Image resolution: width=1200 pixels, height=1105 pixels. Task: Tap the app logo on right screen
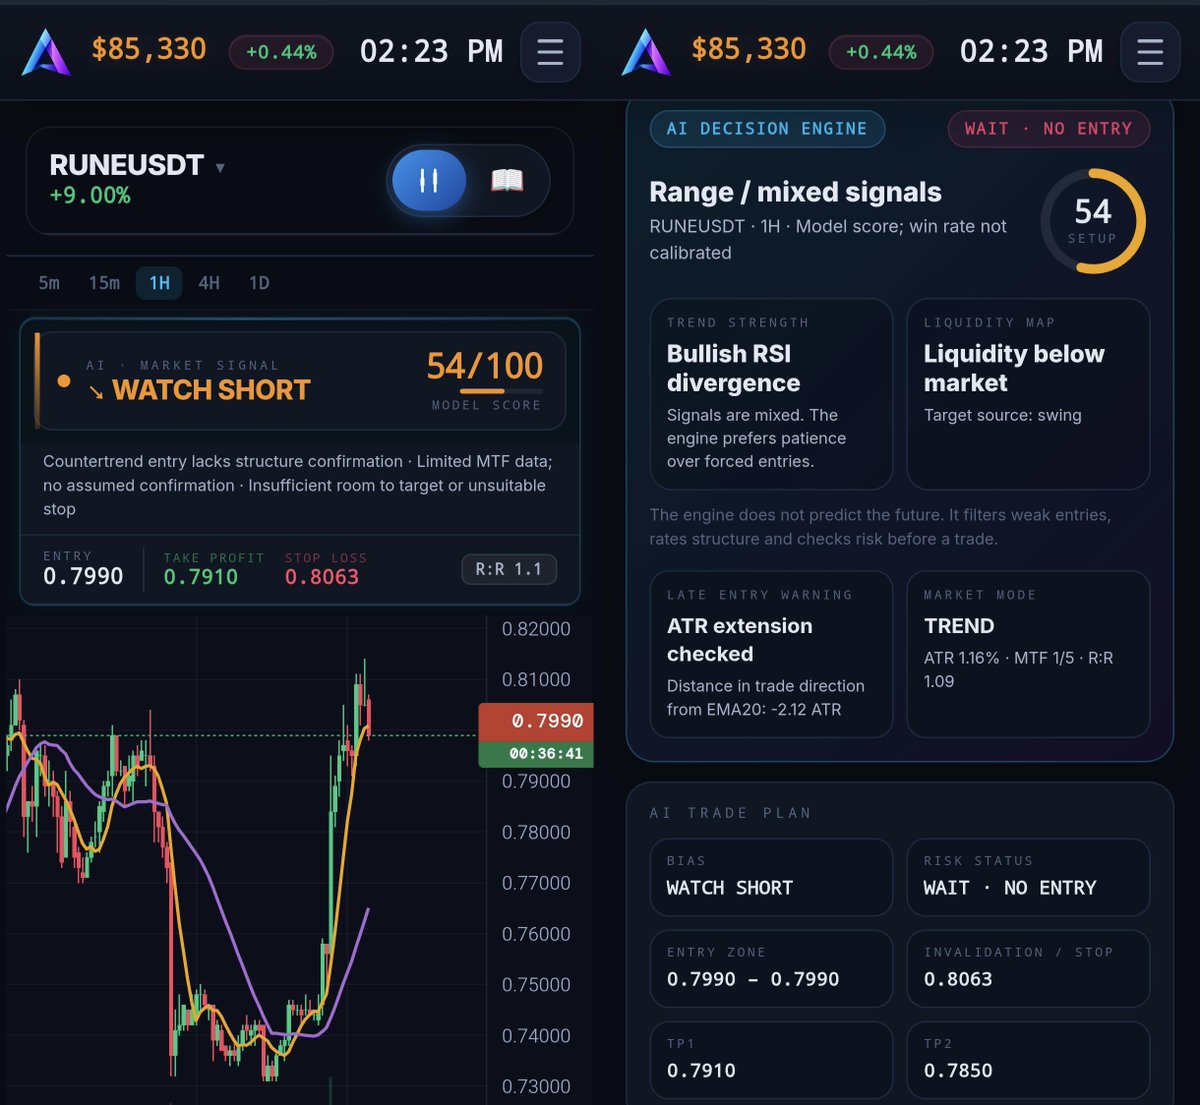646,52
